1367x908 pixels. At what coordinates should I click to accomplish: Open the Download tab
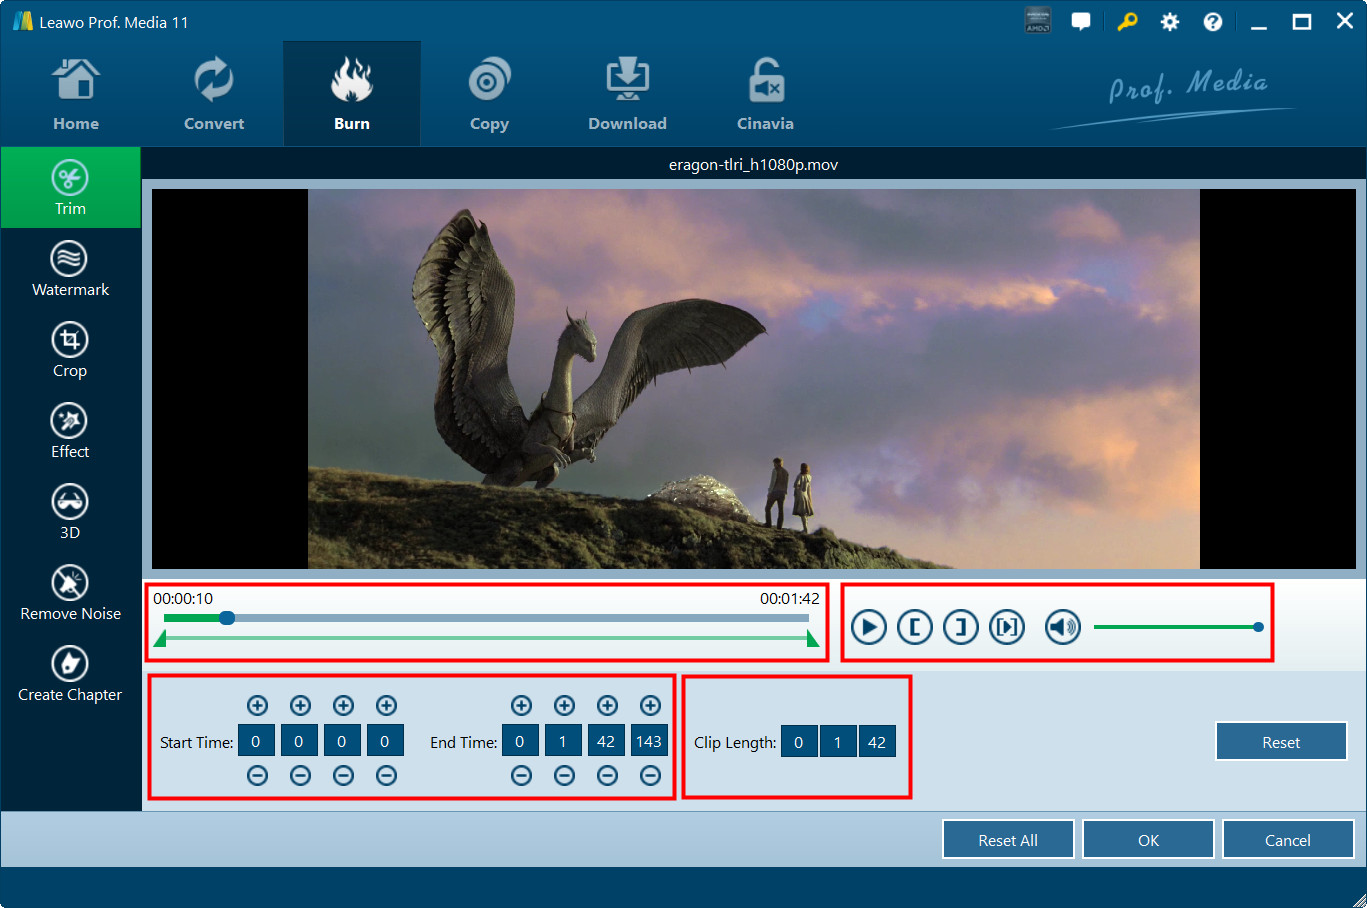click(627, 94)
